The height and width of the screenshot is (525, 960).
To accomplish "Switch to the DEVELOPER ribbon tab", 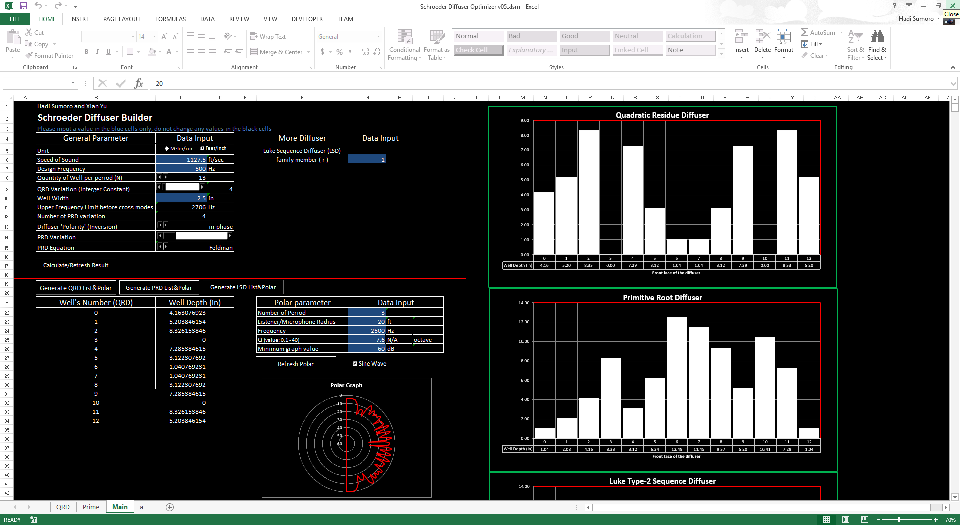I will 307,19.
